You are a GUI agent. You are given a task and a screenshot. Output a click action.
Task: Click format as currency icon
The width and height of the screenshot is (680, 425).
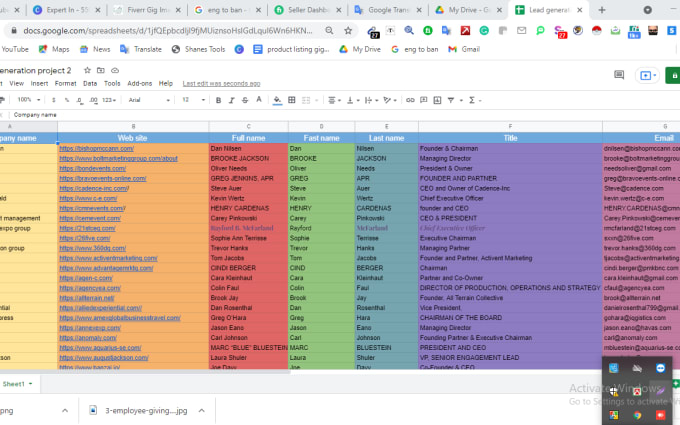coord(53,100)
